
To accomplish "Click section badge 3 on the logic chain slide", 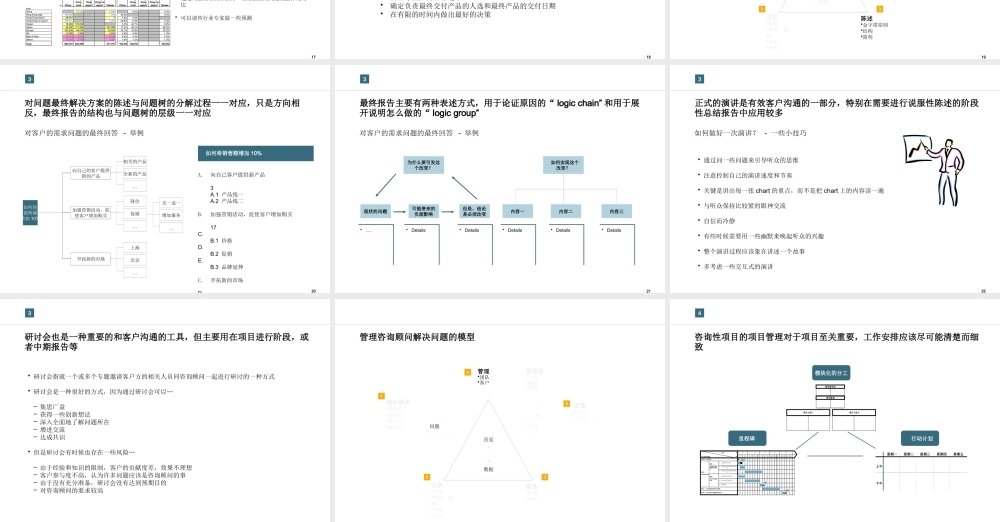I will tap(364, 79).
